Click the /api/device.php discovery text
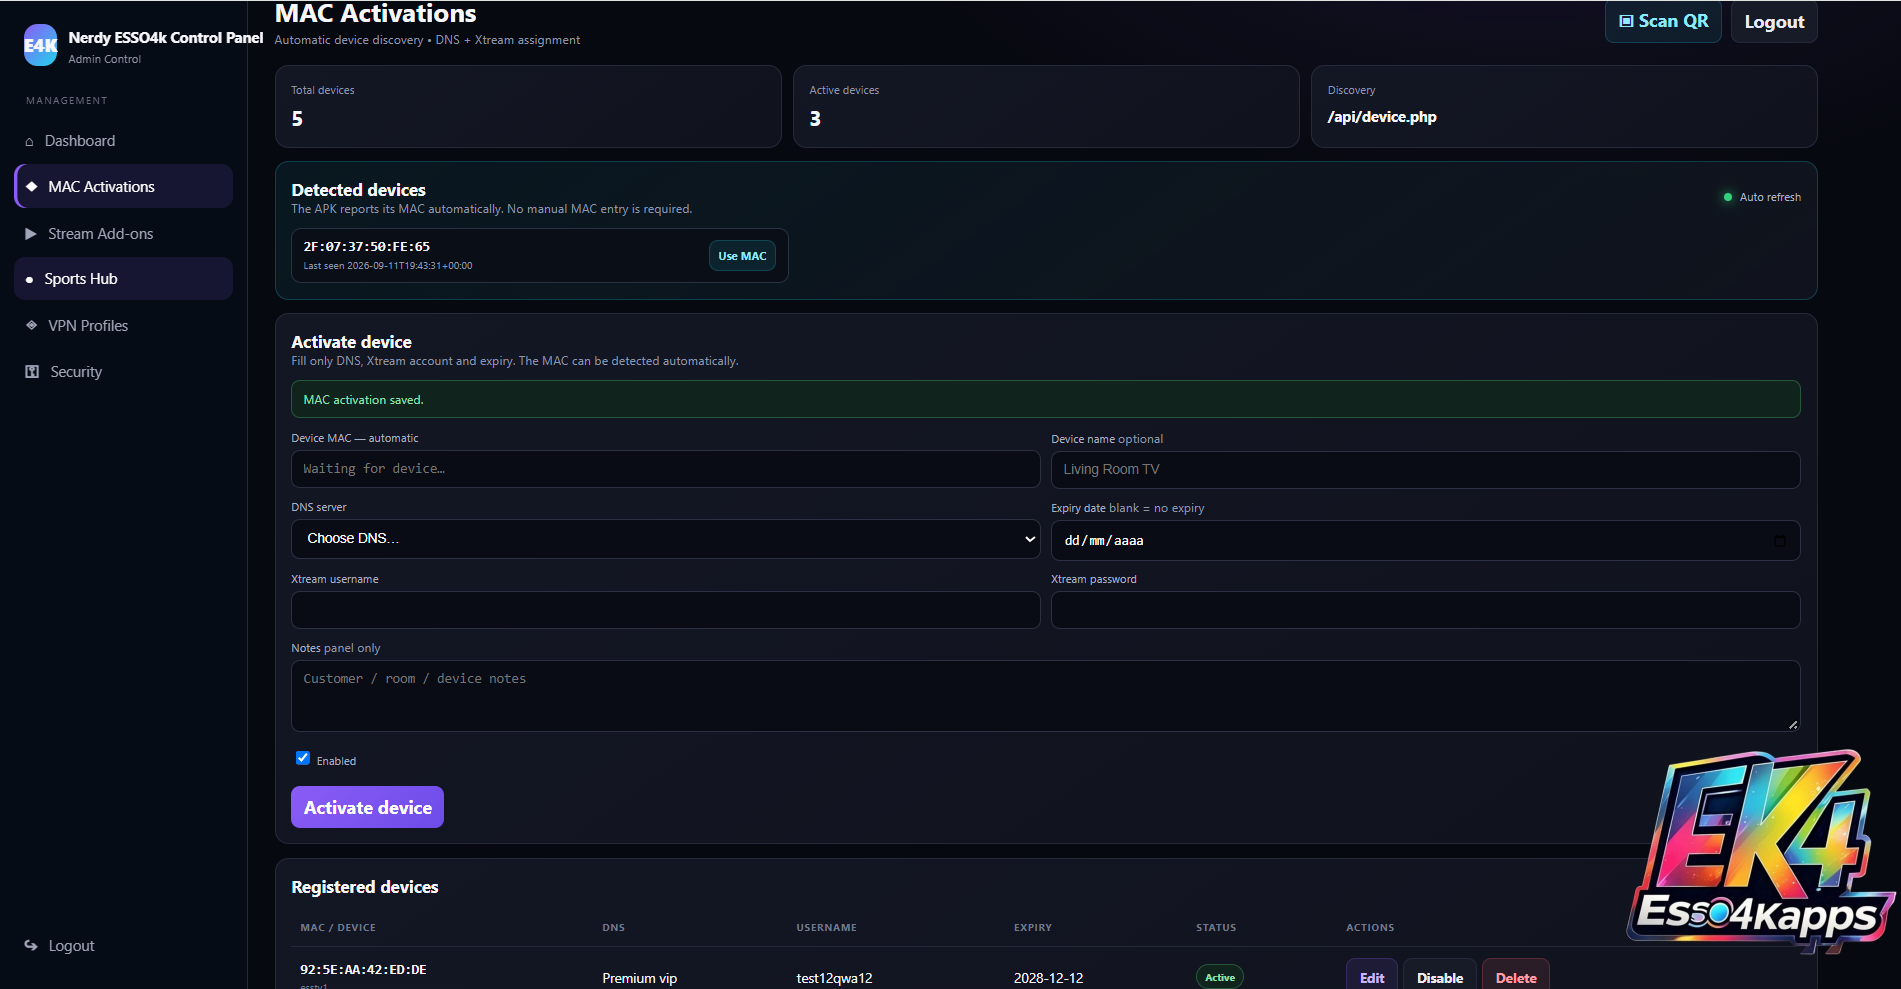Screen dimensions: 1901x989 coord(1382,117)
